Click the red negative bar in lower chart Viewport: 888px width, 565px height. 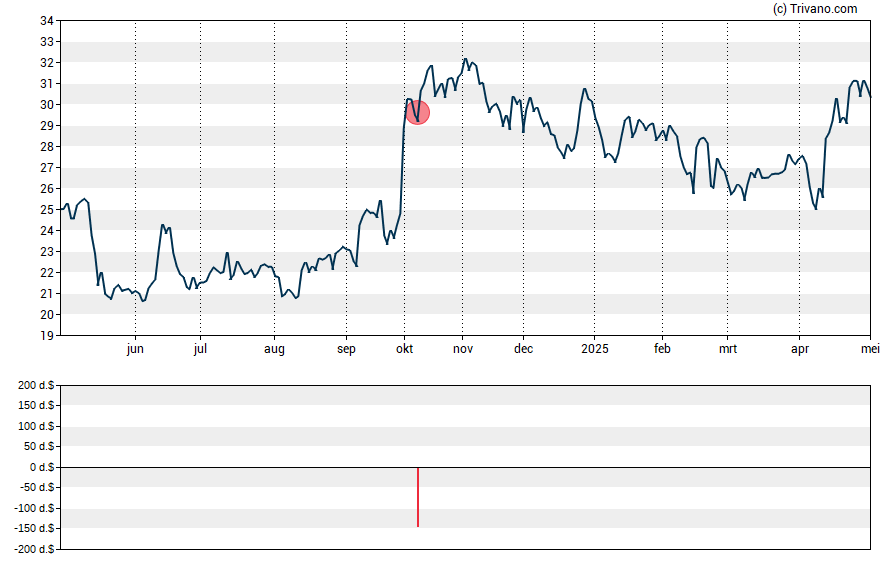[418, 497]
